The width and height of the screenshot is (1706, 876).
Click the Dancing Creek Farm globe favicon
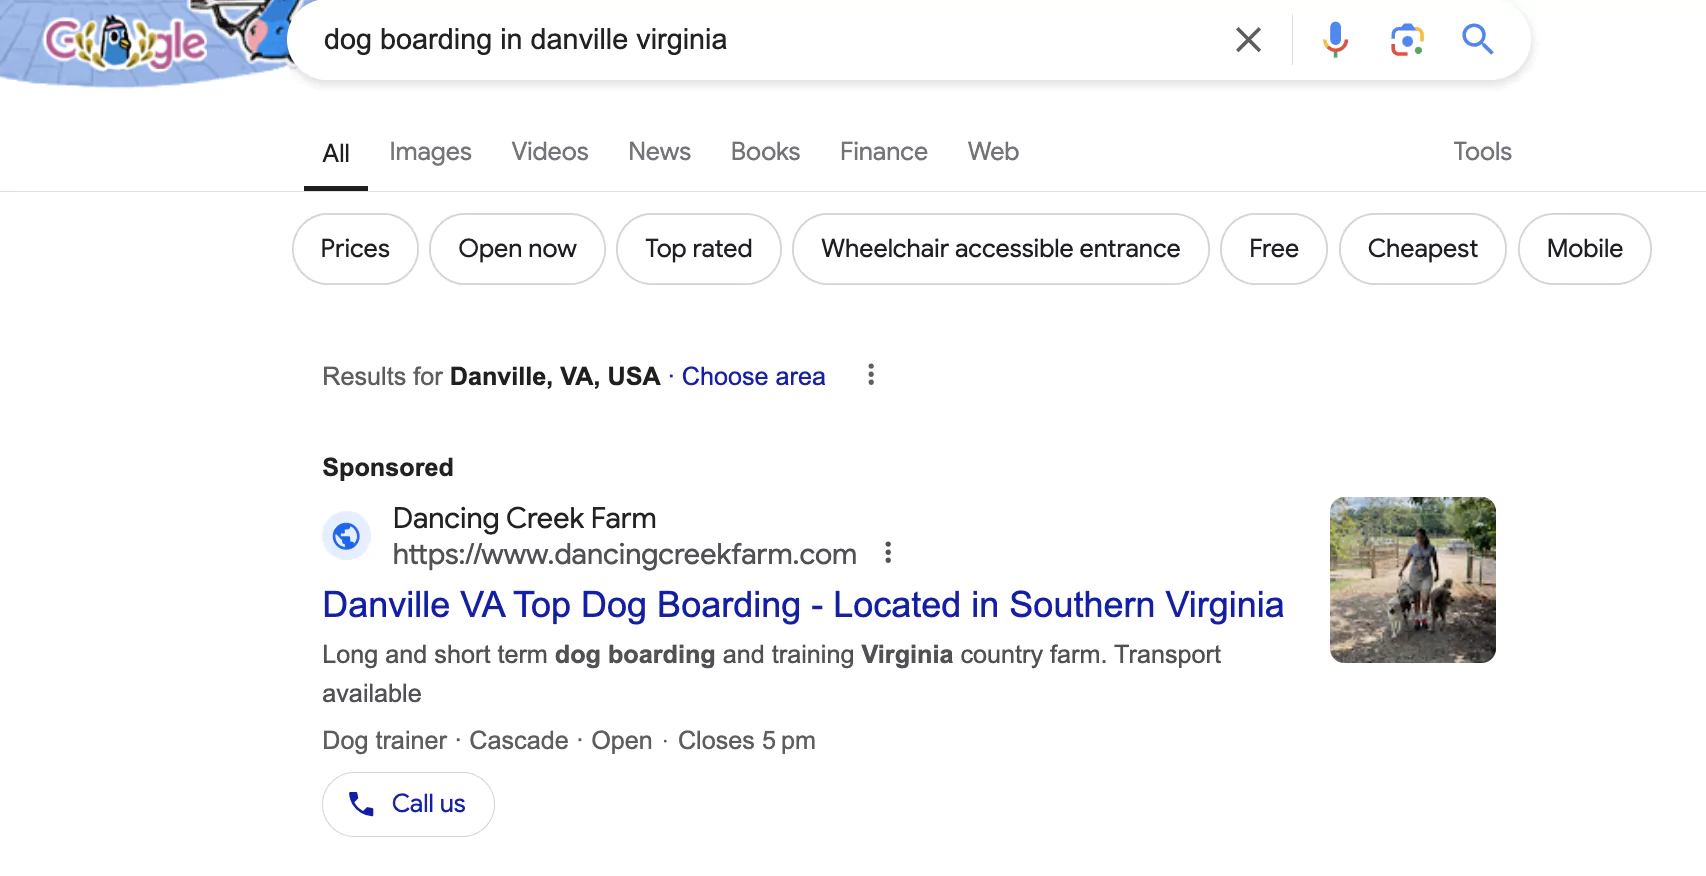pyautogui.click(x=346, y=537)
